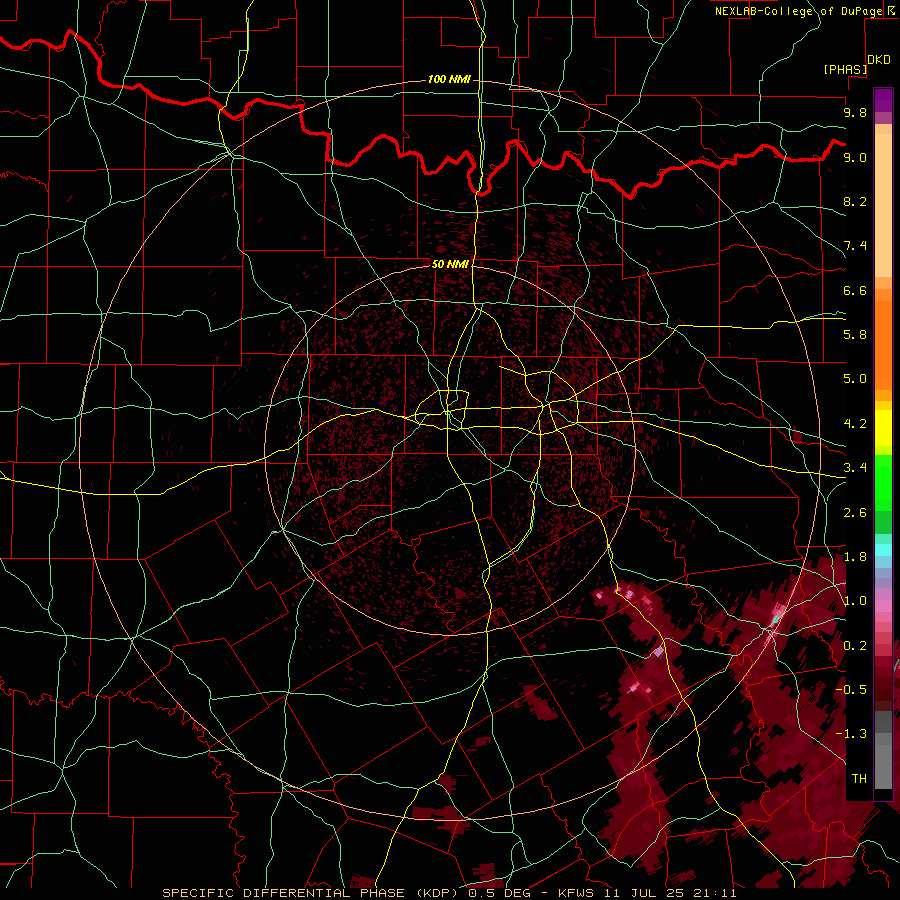Click the 6.6 scale value
This screenshot has height=900, width=900.
855,290
